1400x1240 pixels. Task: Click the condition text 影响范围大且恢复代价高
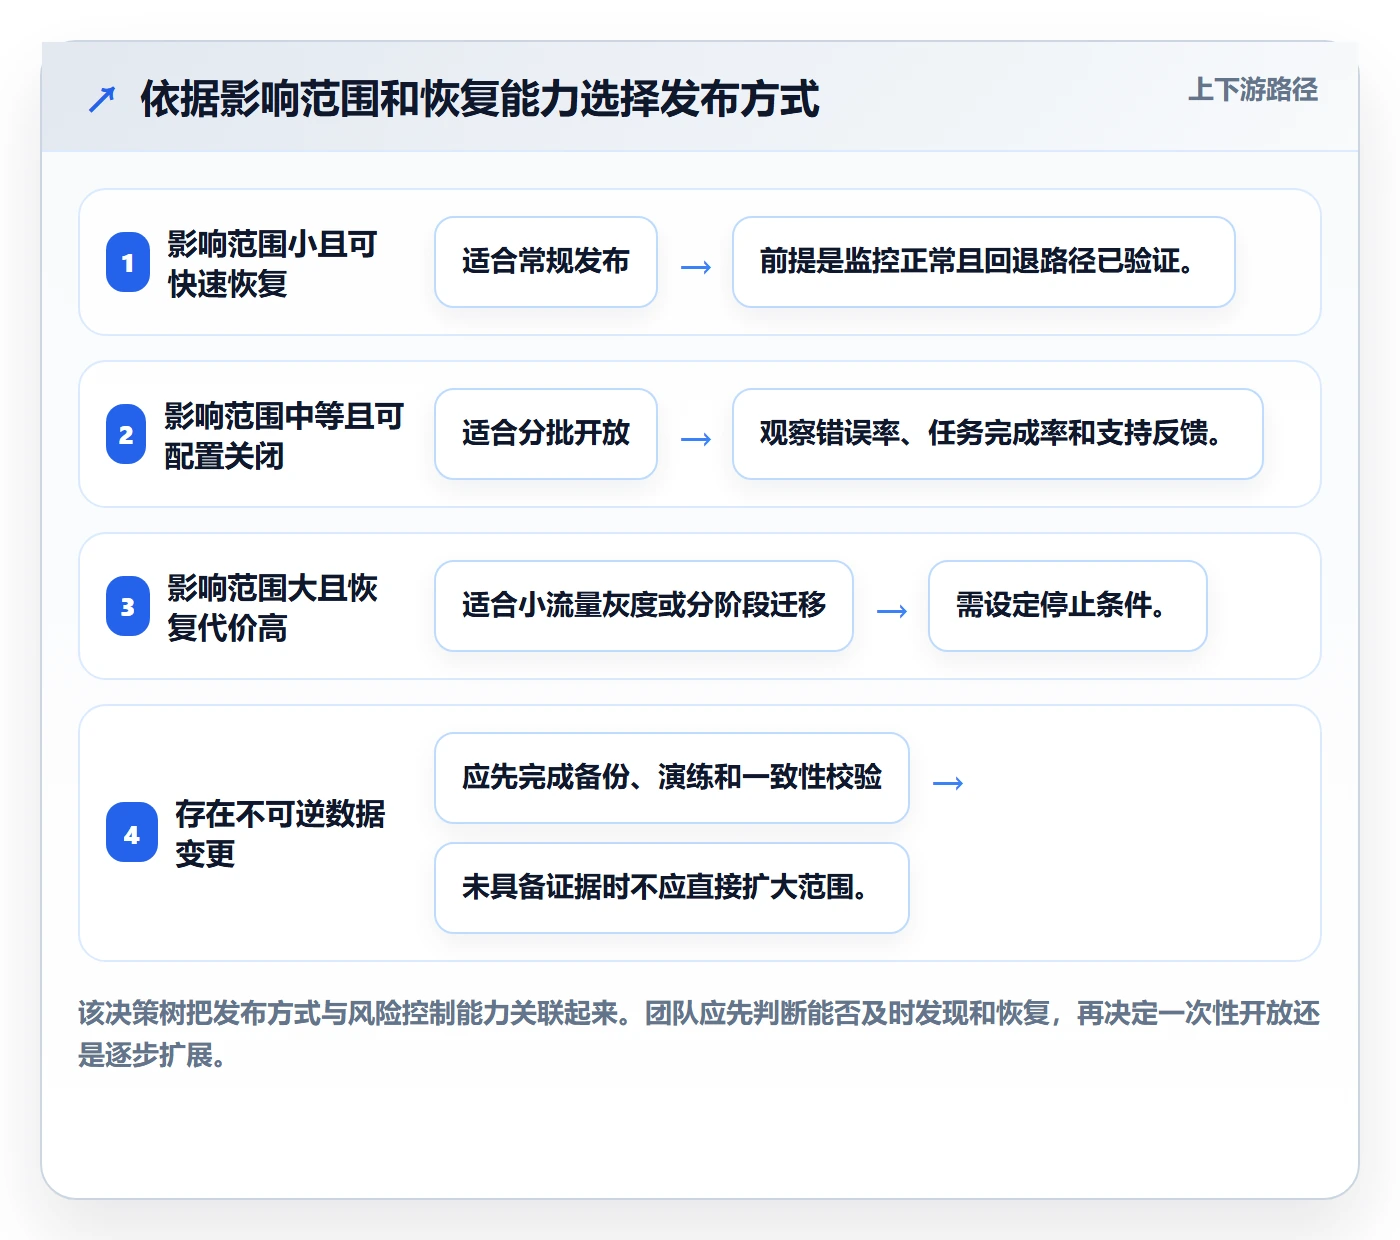tap(272, 607)
